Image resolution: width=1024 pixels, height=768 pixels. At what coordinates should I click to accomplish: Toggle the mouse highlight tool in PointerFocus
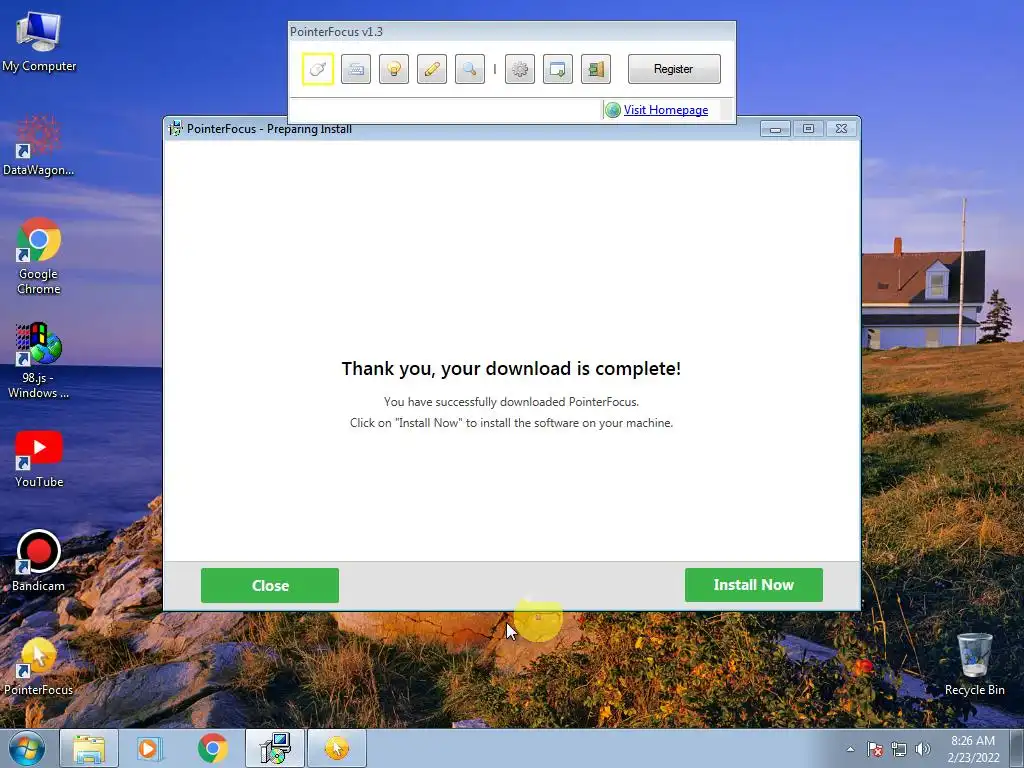318,69
